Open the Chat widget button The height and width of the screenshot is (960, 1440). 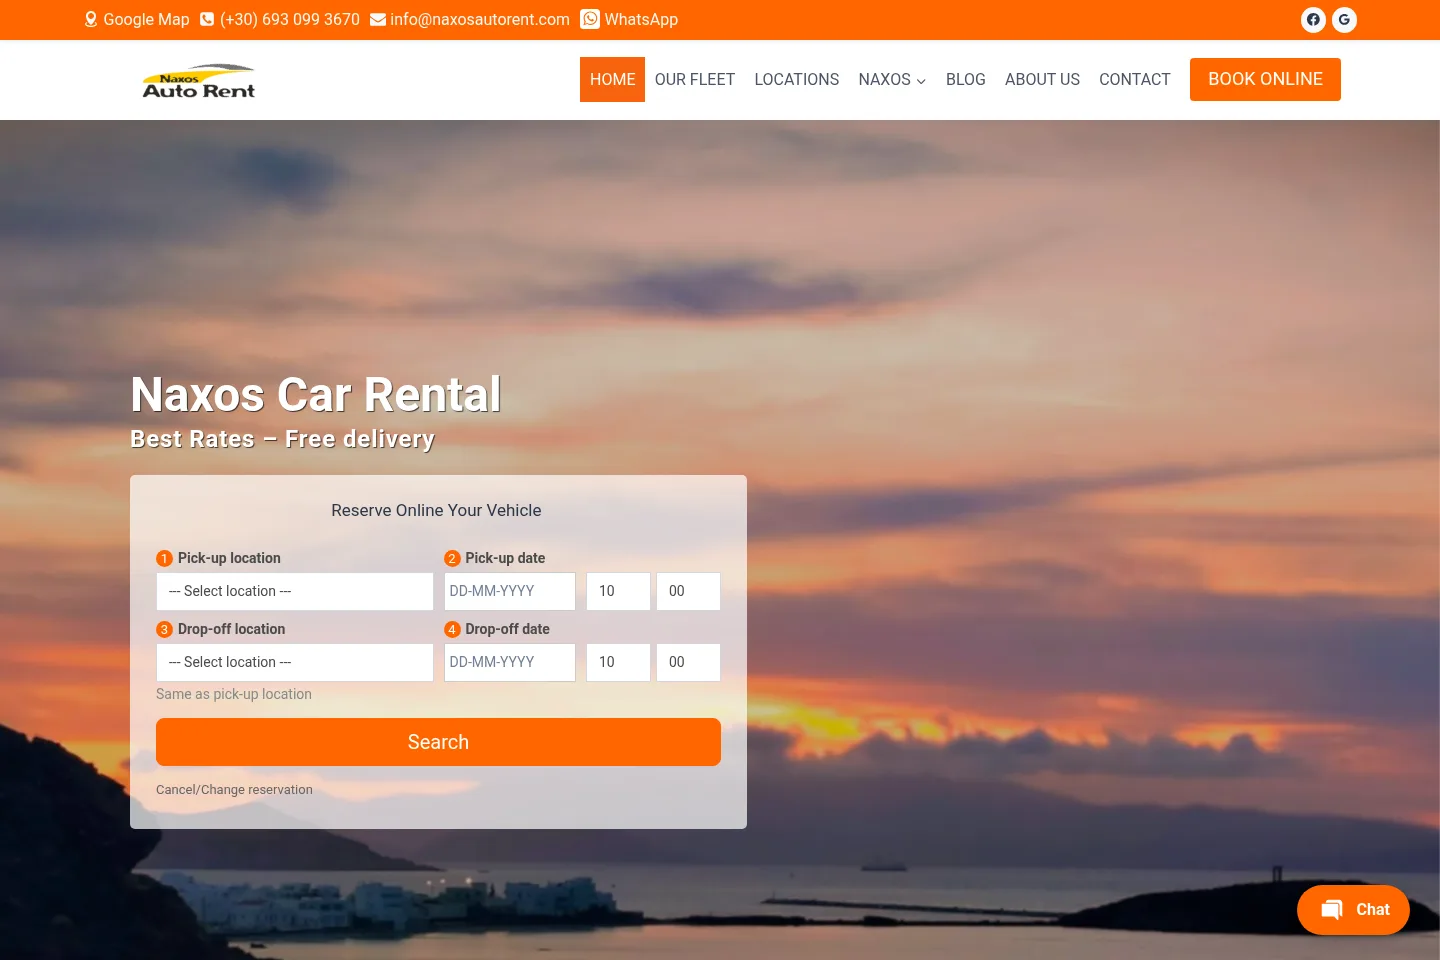click(1353, 909)
